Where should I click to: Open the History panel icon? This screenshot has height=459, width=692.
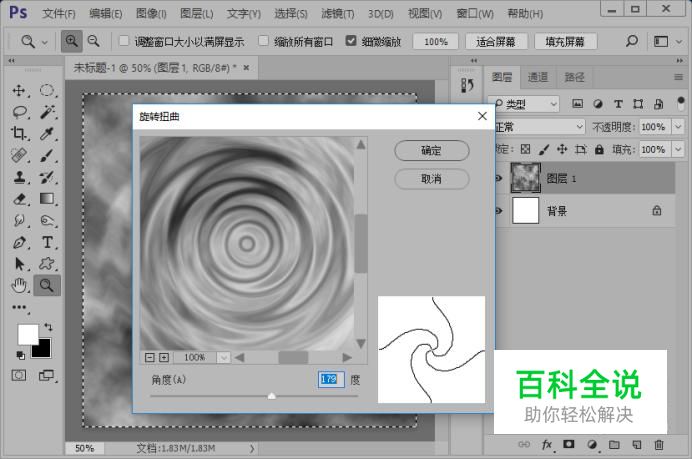(x=467, y=85)
